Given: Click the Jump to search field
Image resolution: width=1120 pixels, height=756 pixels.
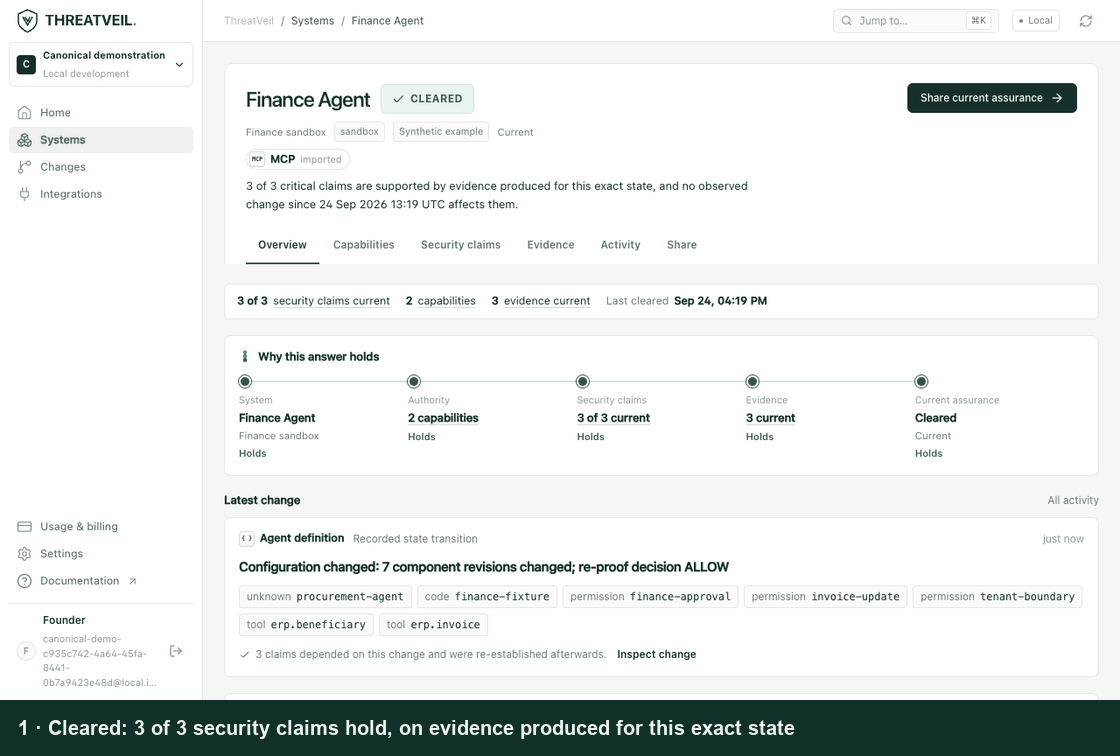Looking at the screenshot, I should click(x=916, y=21).
